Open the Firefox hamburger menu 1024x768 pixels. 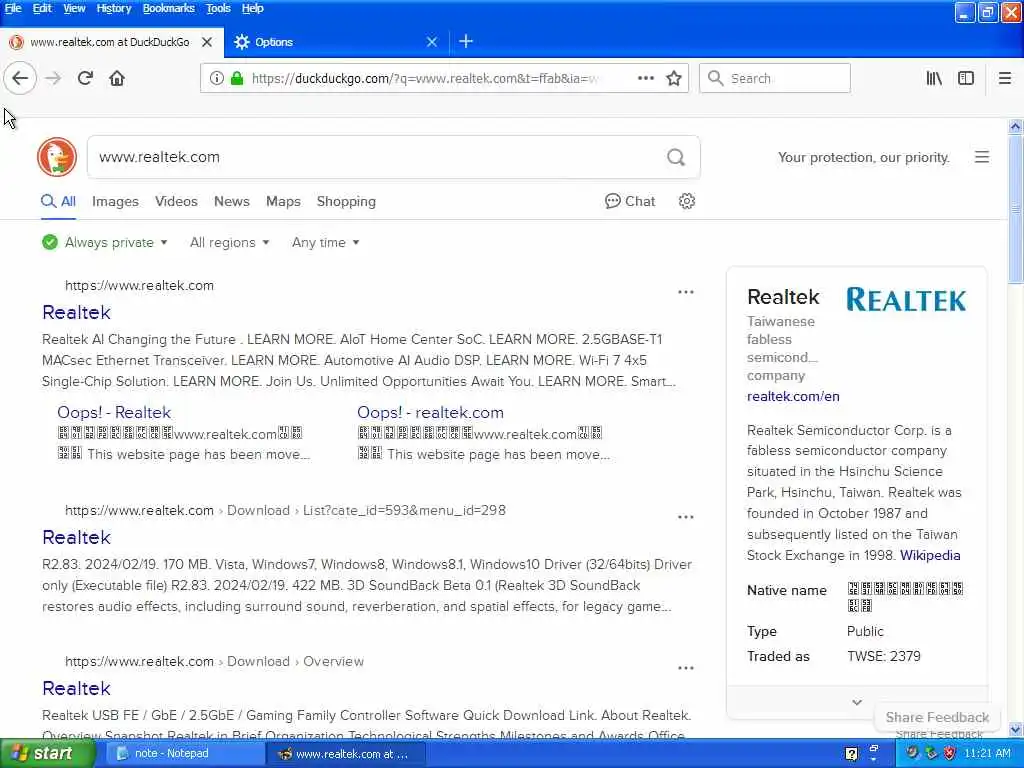tap(1005, 78)
